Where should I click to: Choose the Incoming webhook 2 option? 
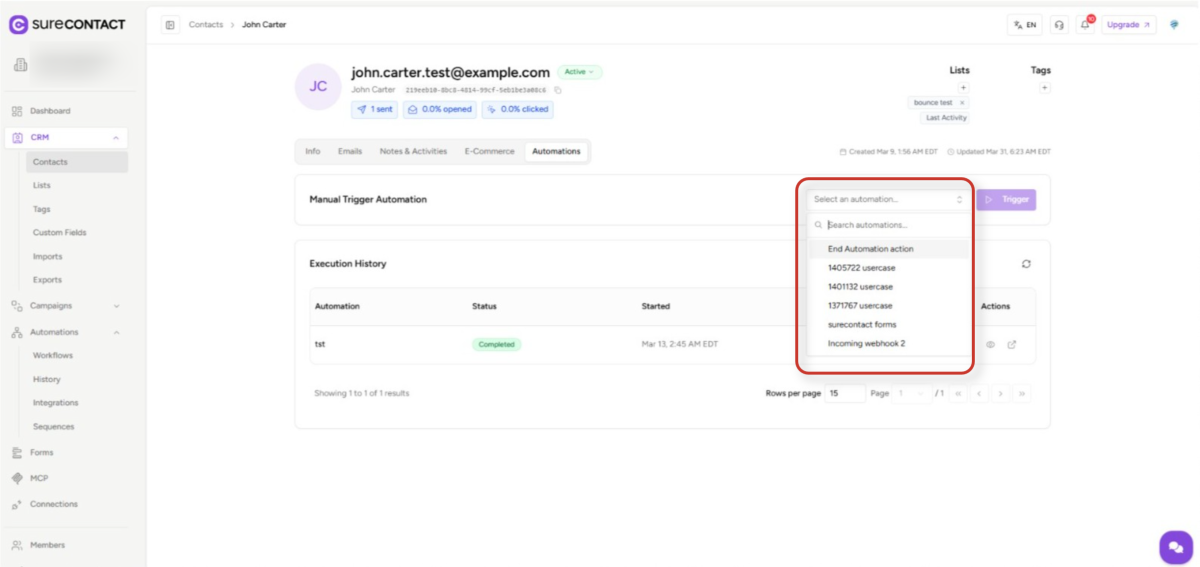(889, 344)
